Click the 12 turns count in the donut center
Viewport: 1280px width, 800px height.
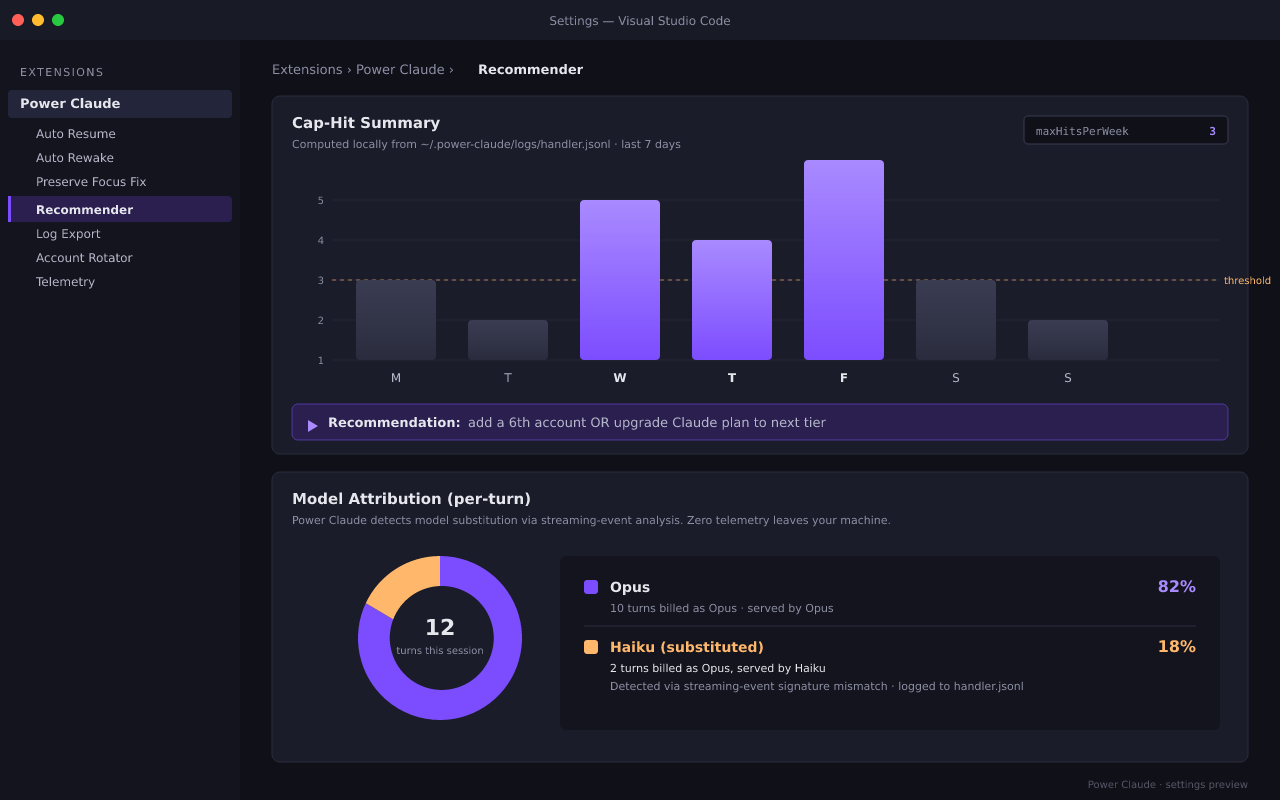440,628
